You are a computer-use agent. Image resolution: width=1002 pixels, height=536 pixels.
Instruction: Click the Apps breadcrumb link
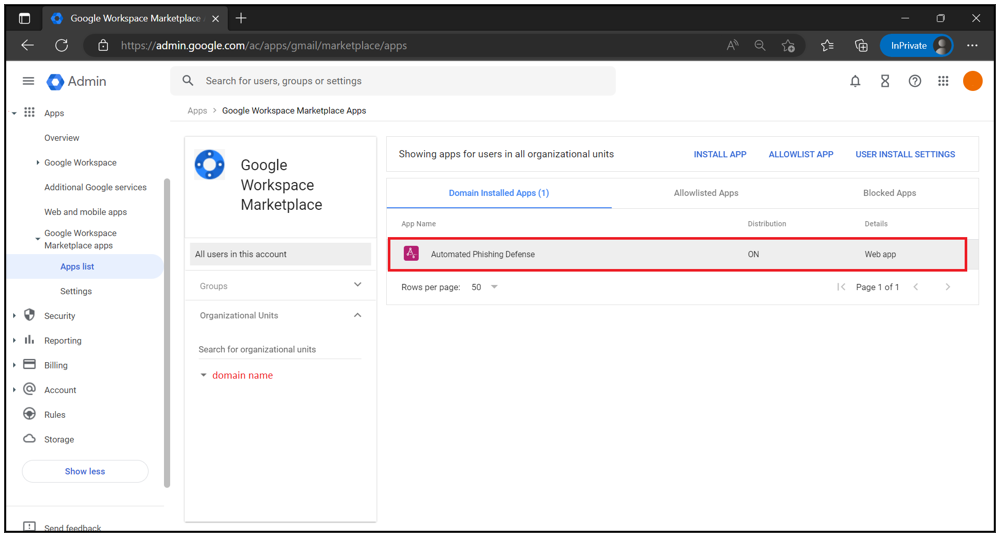tap(197, 111)
